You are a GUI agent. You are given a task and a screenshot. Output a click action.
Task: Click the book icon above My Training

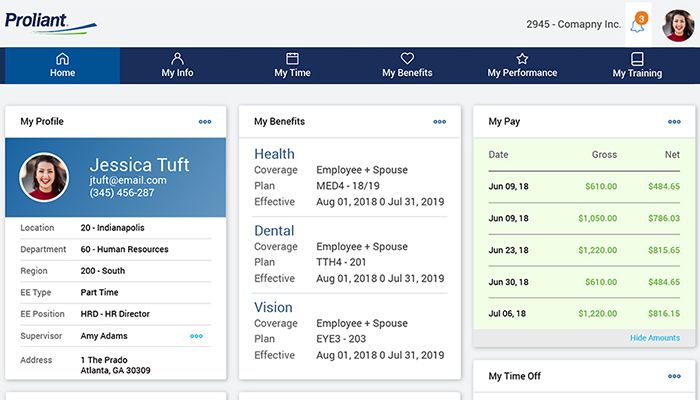click(x=637, y=59)
